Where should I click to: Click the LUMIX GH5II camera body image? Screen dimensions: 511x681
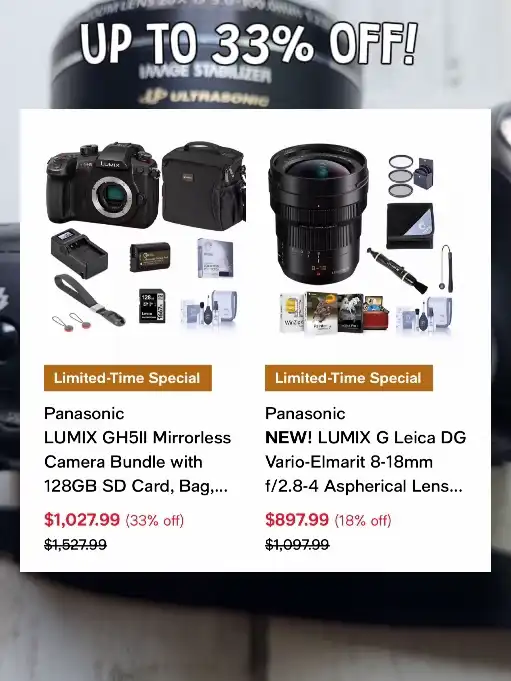(x=102, y=185)
